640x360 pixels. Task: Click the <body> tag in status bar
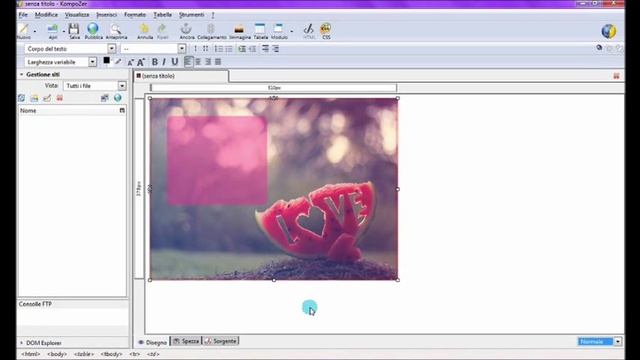coord(57,354)
